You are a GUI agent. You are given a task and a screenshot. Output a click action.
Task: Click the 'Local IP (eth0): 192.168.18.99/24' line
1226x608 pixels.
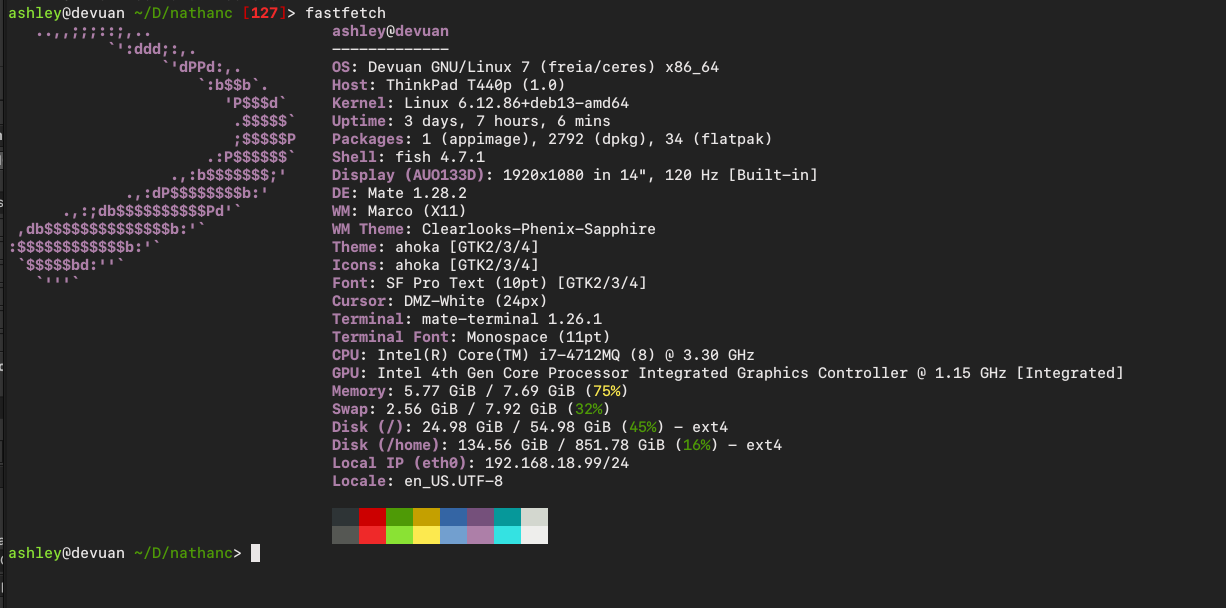coord(480,463)
